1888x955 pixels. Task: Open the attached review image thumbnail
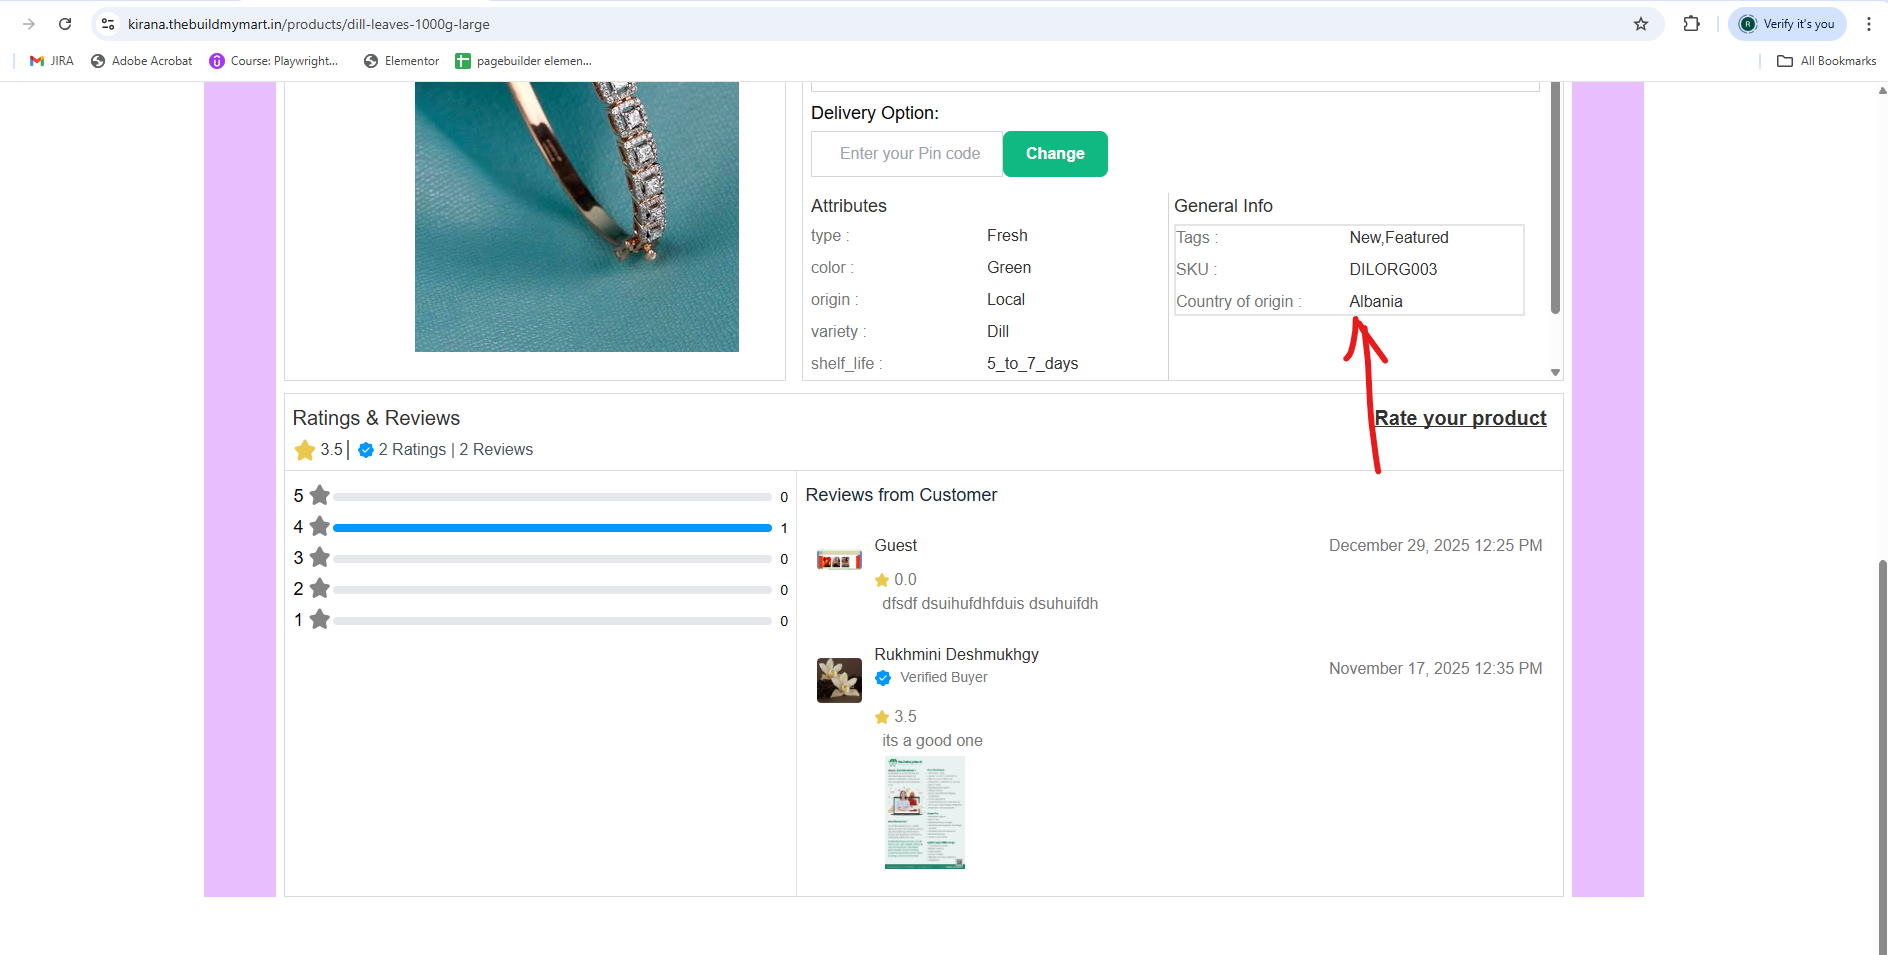(925, 813)
